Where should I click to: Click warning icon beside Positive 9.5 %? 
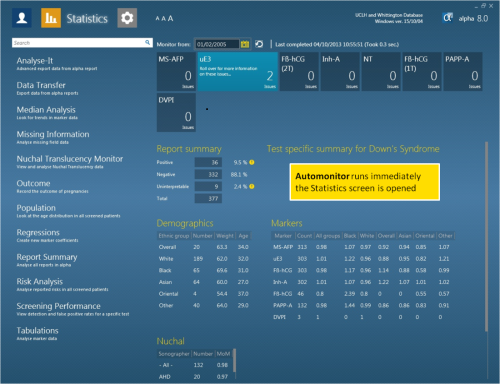tap(252, 162)
